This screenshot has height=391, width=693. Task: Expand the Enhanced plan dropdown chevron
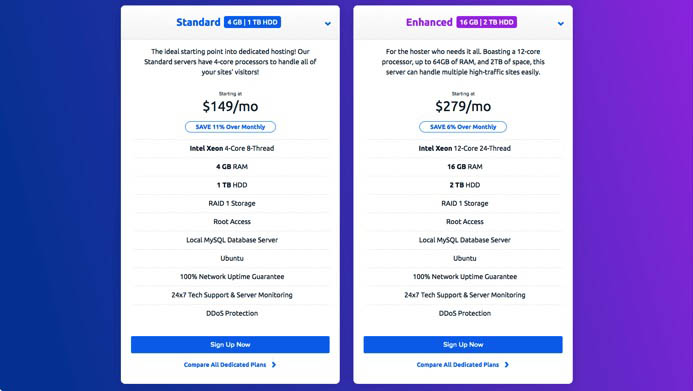560,24
